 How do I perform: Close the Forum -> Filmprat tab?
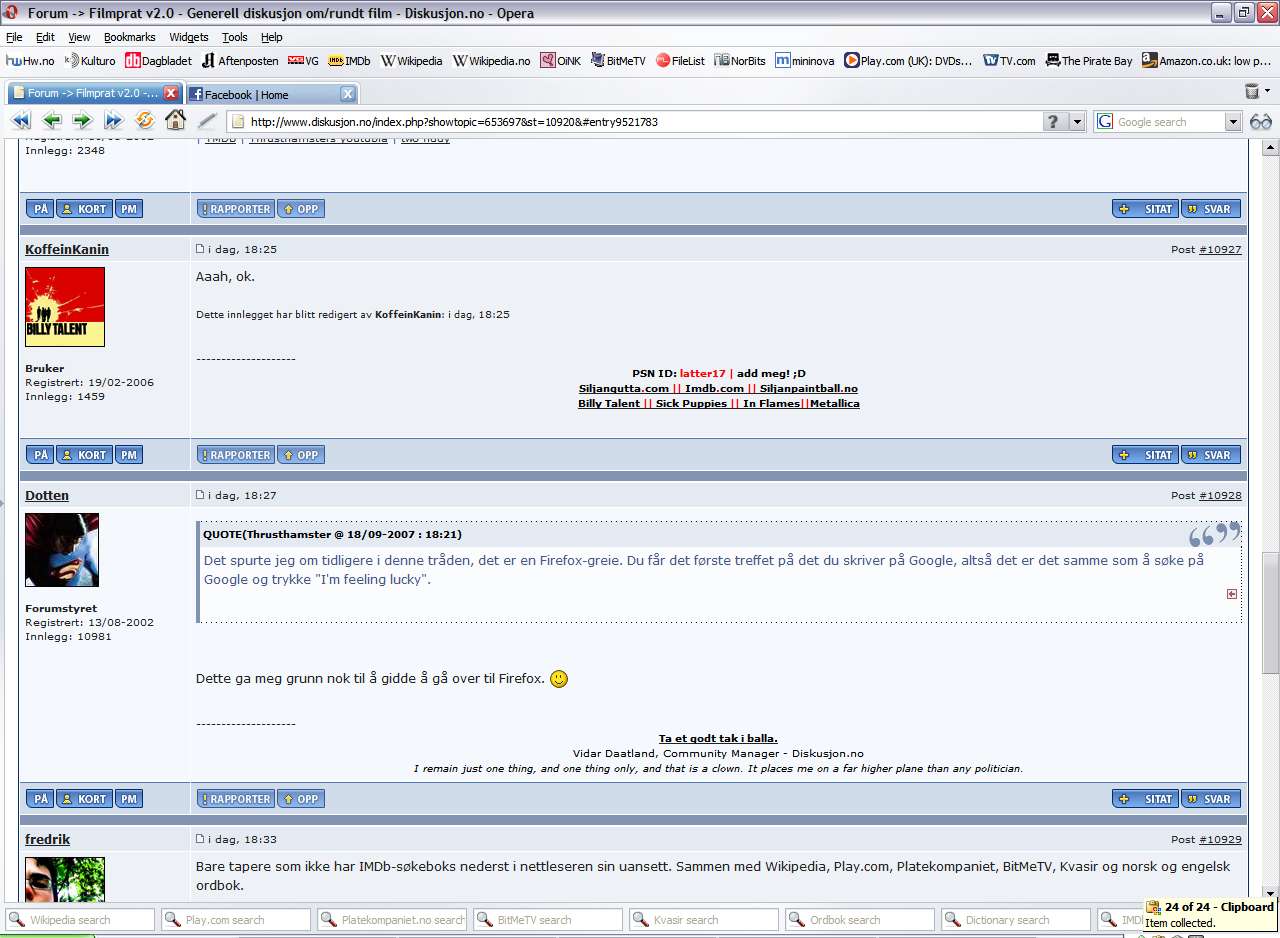pos(171,93)
